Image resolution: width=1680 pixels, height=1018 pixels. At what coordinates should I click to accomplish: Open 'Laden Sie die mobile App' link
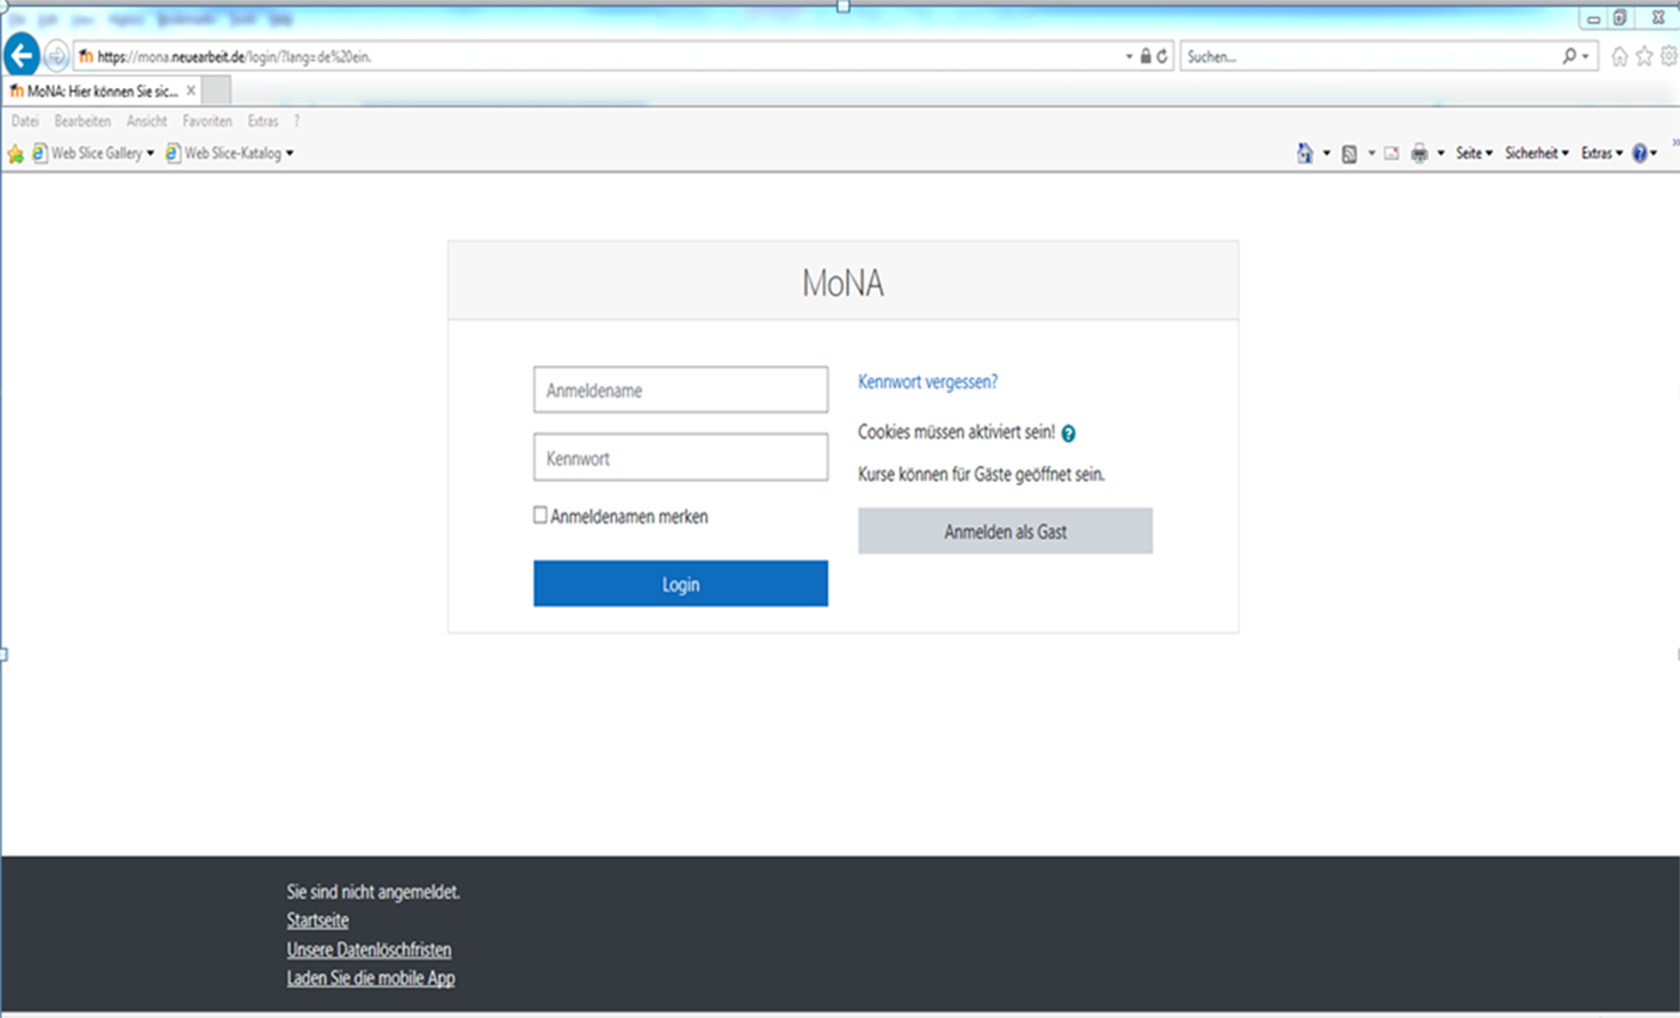(371, 978)
